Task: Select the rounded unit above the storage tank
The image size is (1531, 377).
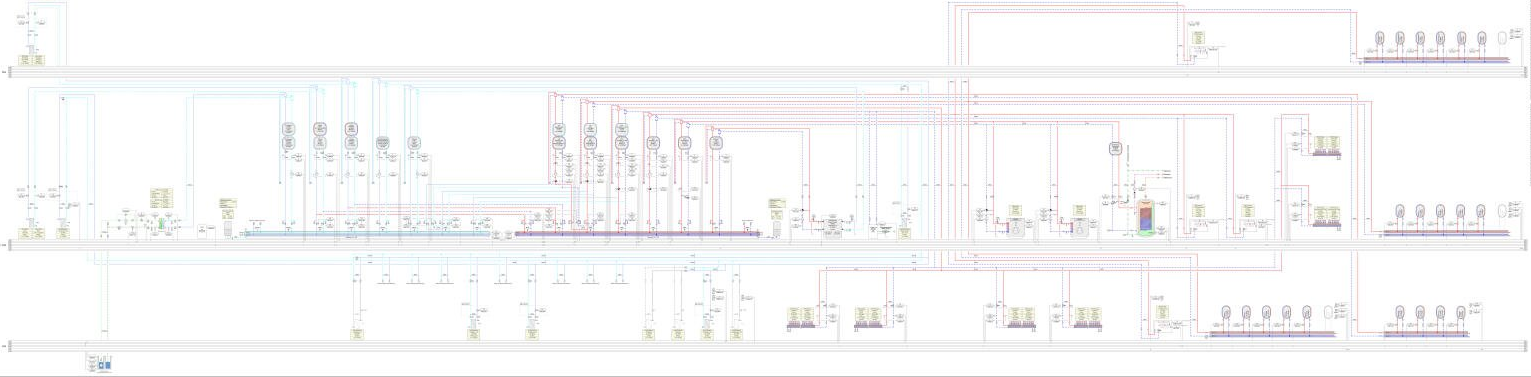Action: (x=1115, y=149)
